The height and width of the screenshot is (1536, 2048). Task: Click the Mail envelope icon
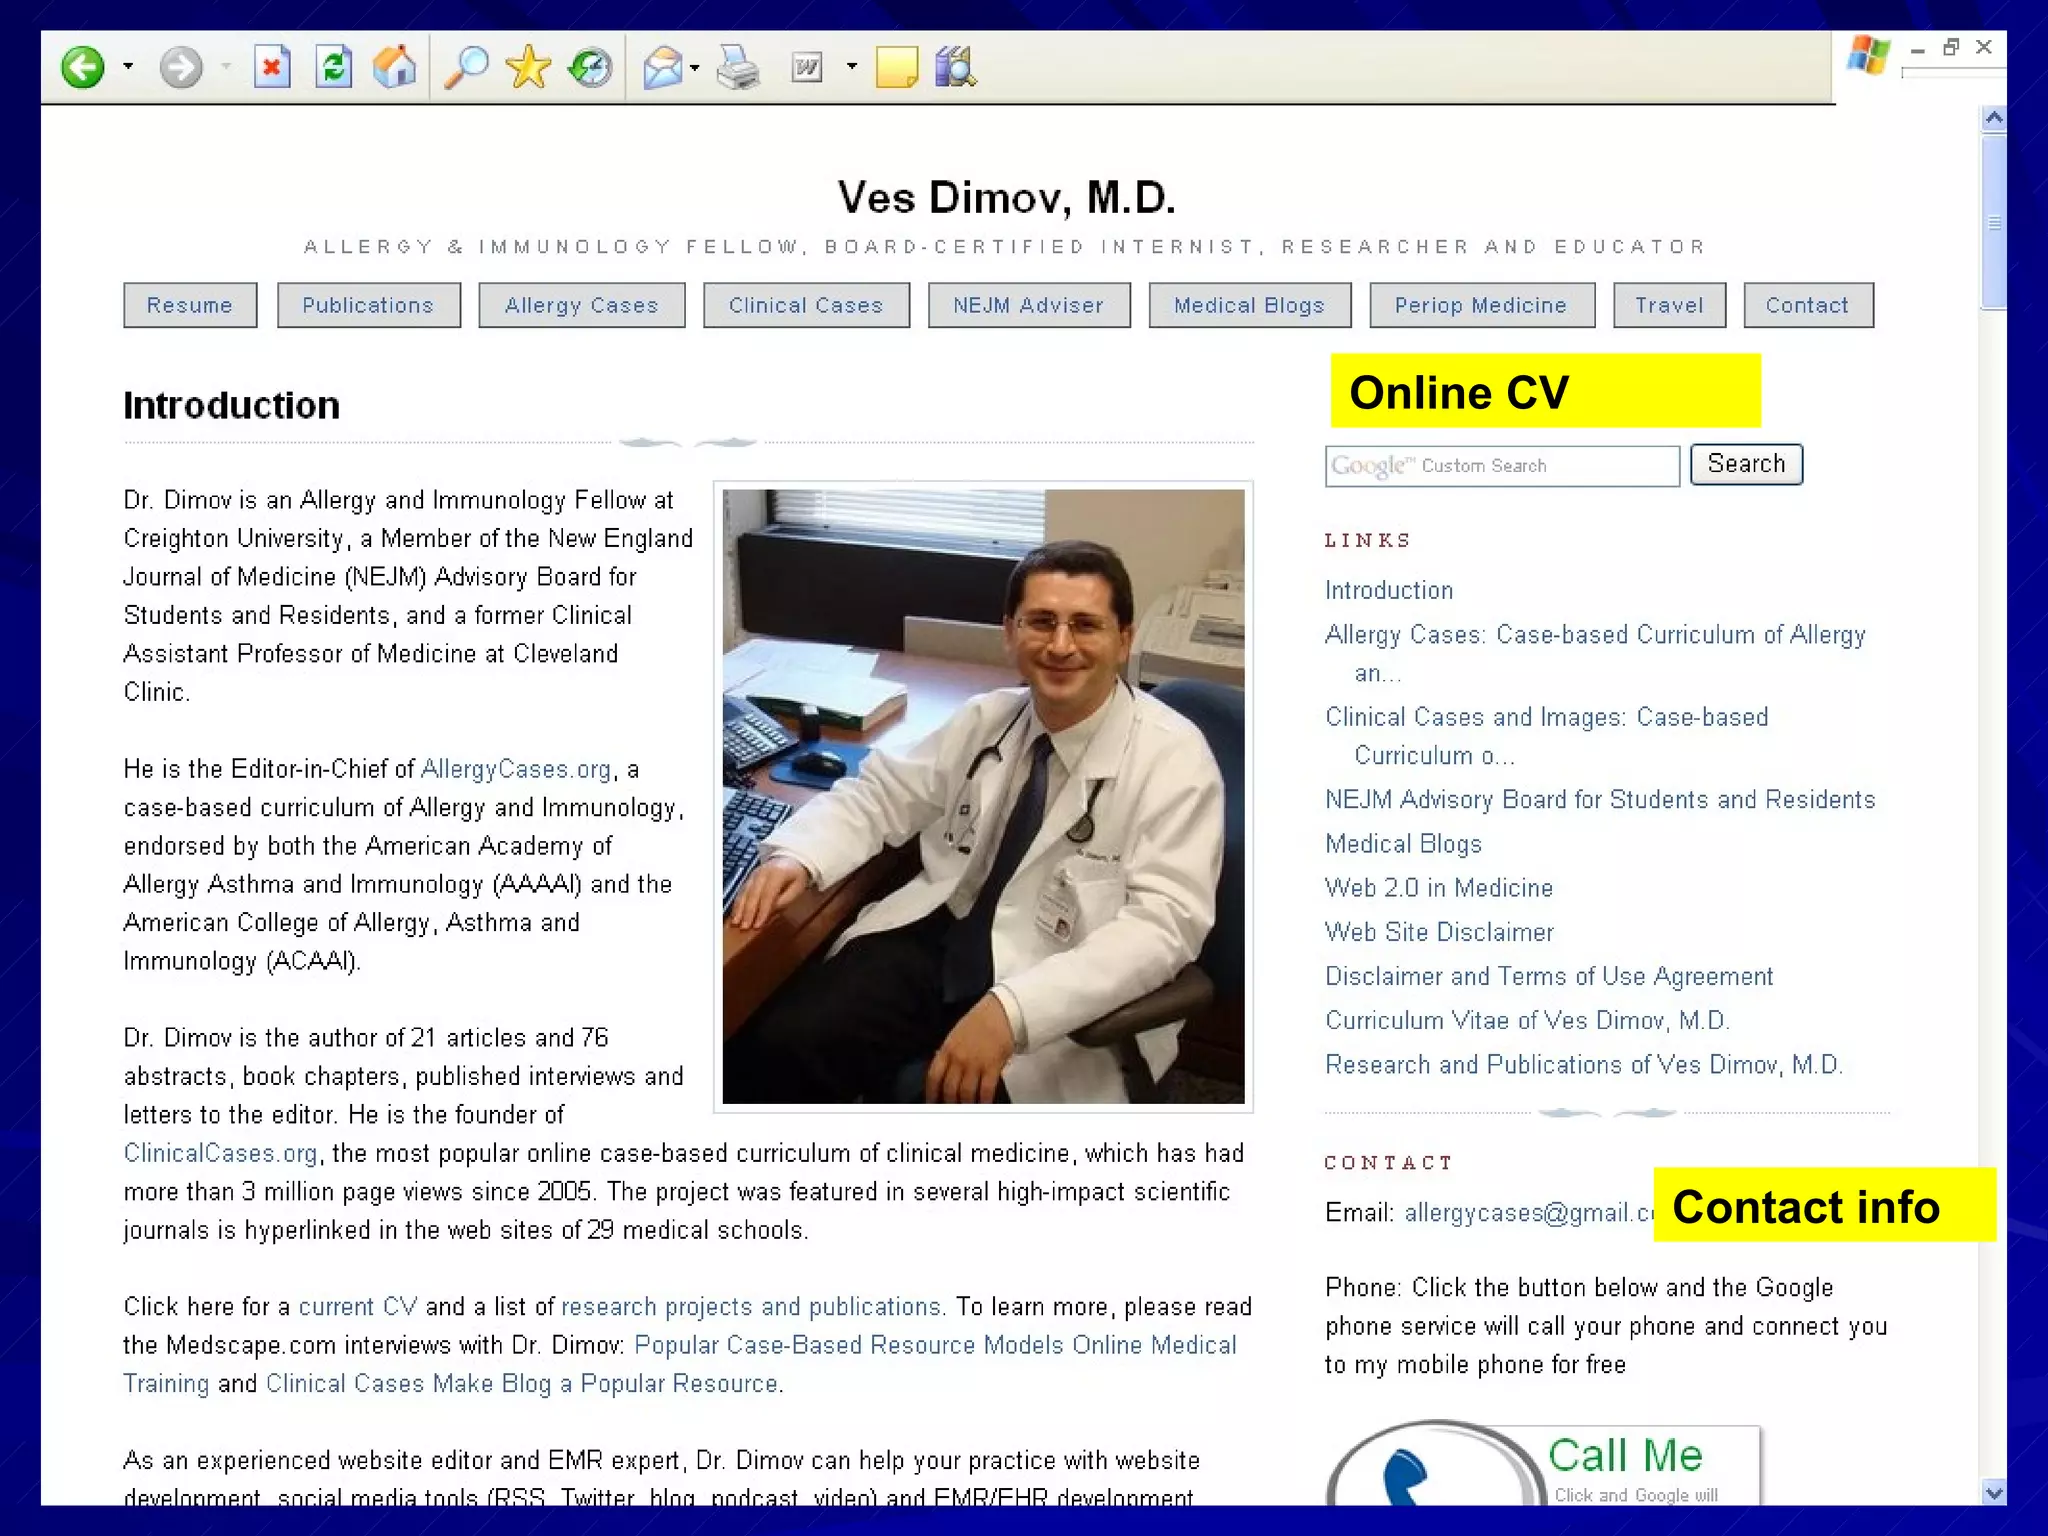(x=662, y=68)
